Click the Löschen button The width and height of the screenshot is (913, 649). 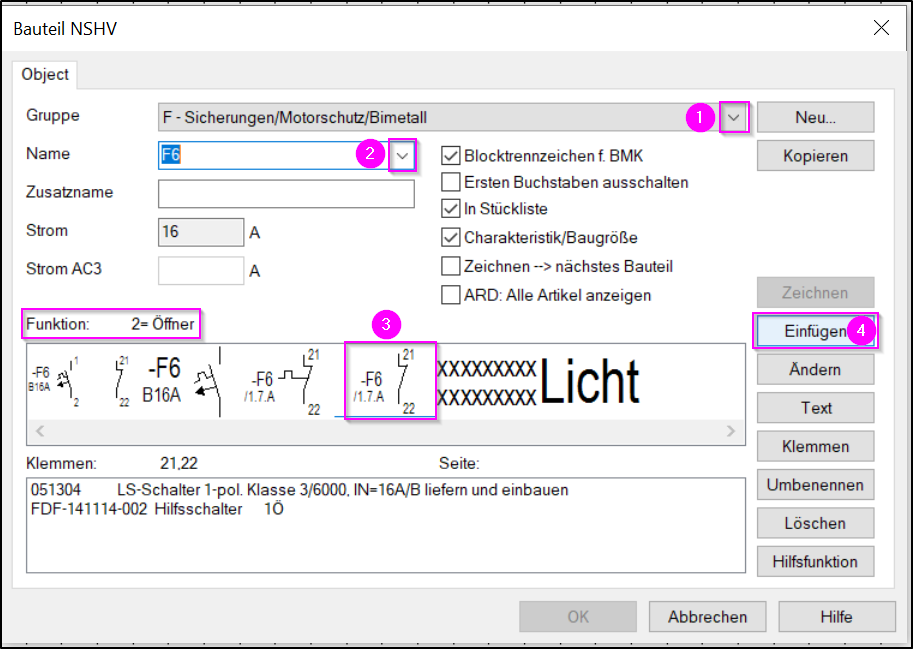(815, 523)
